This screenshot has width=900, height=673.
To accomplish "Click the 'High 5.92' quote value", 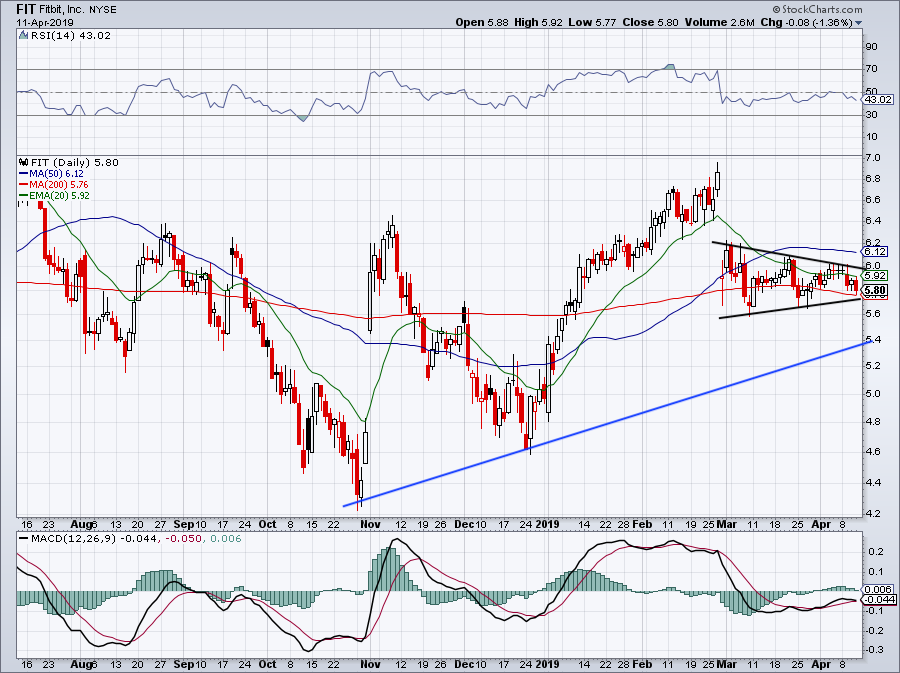I will point(539,22).
